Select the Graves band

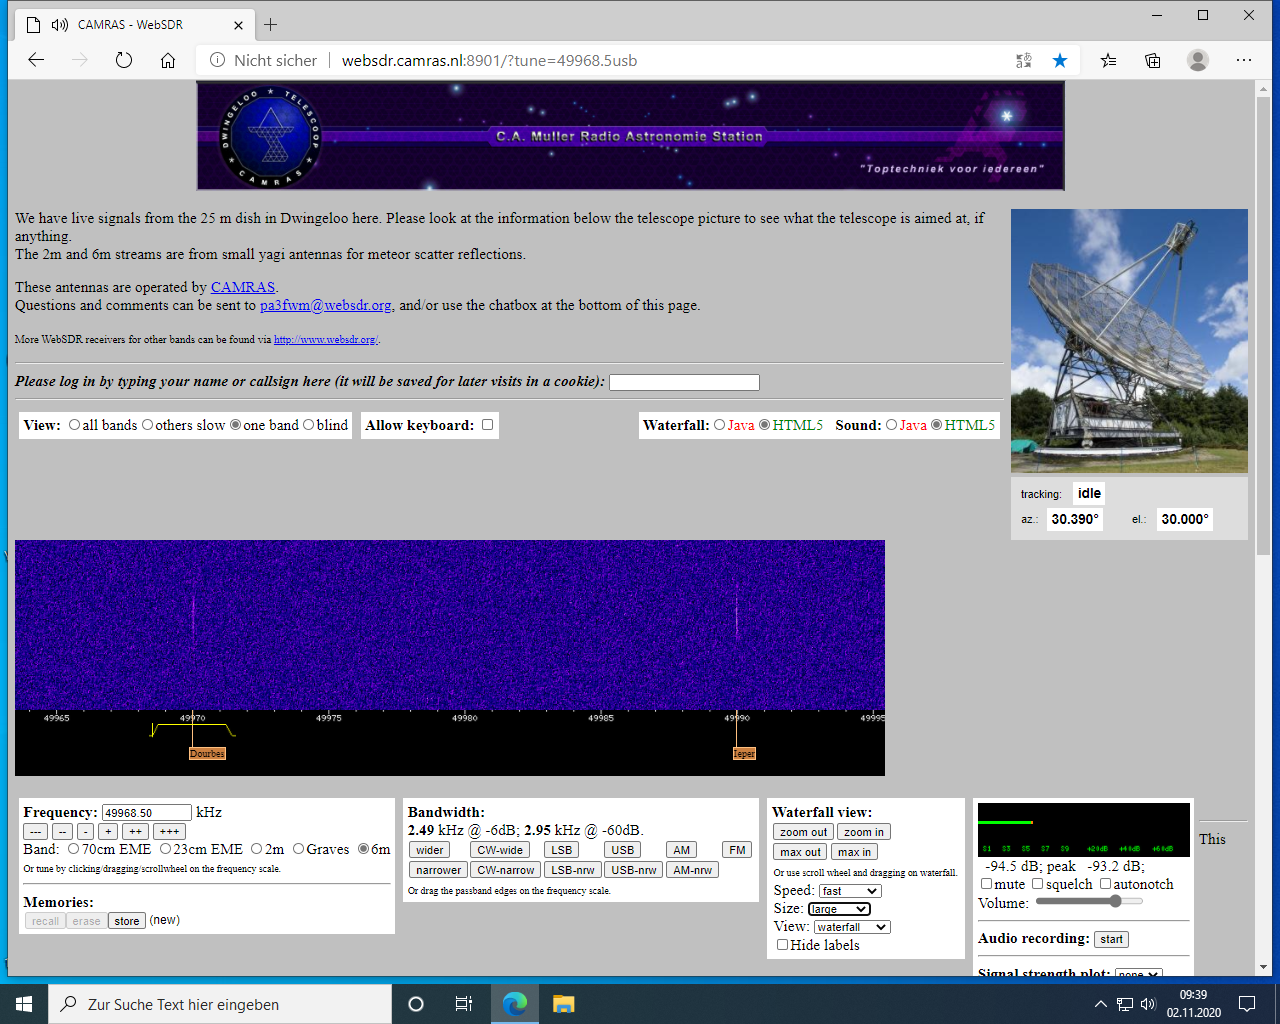(298, 849)
